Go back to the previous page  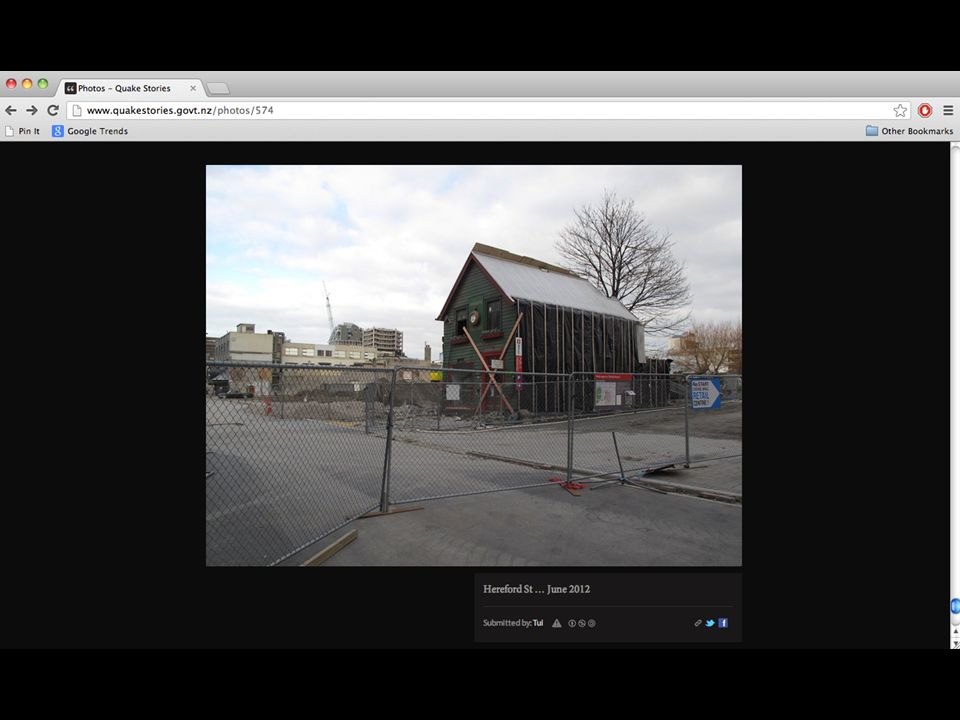click(10, 110)
